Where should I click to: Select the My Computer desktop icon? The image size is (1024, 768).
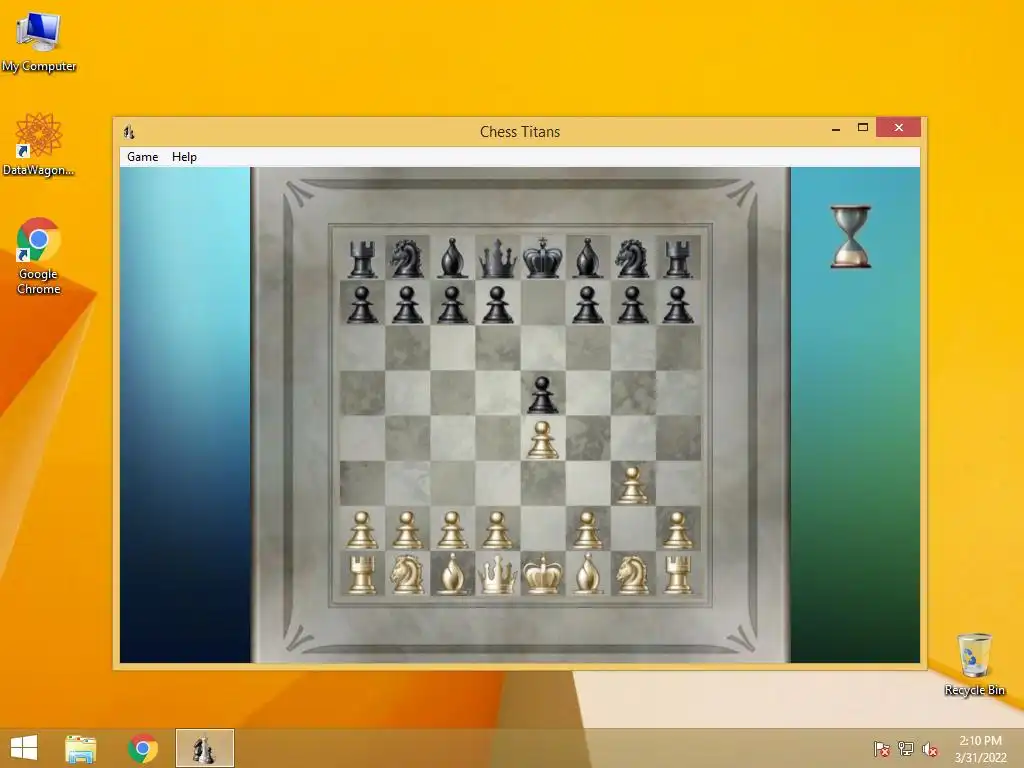[39, 42]
